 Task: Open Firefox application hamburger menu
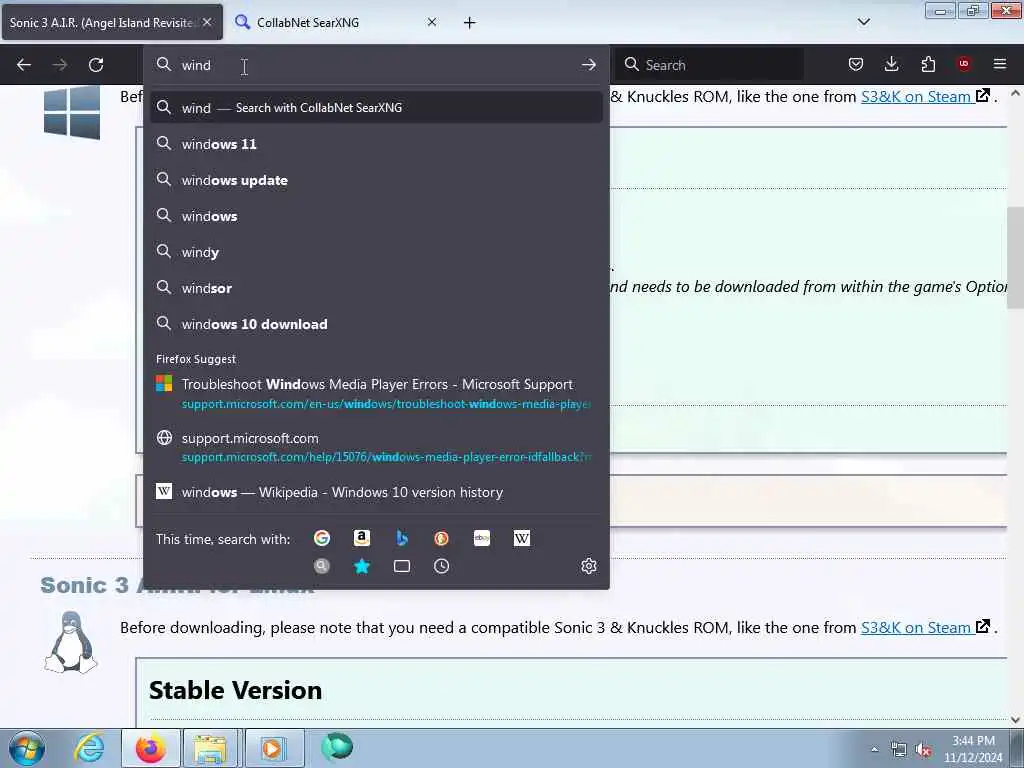coord(1000,64)
